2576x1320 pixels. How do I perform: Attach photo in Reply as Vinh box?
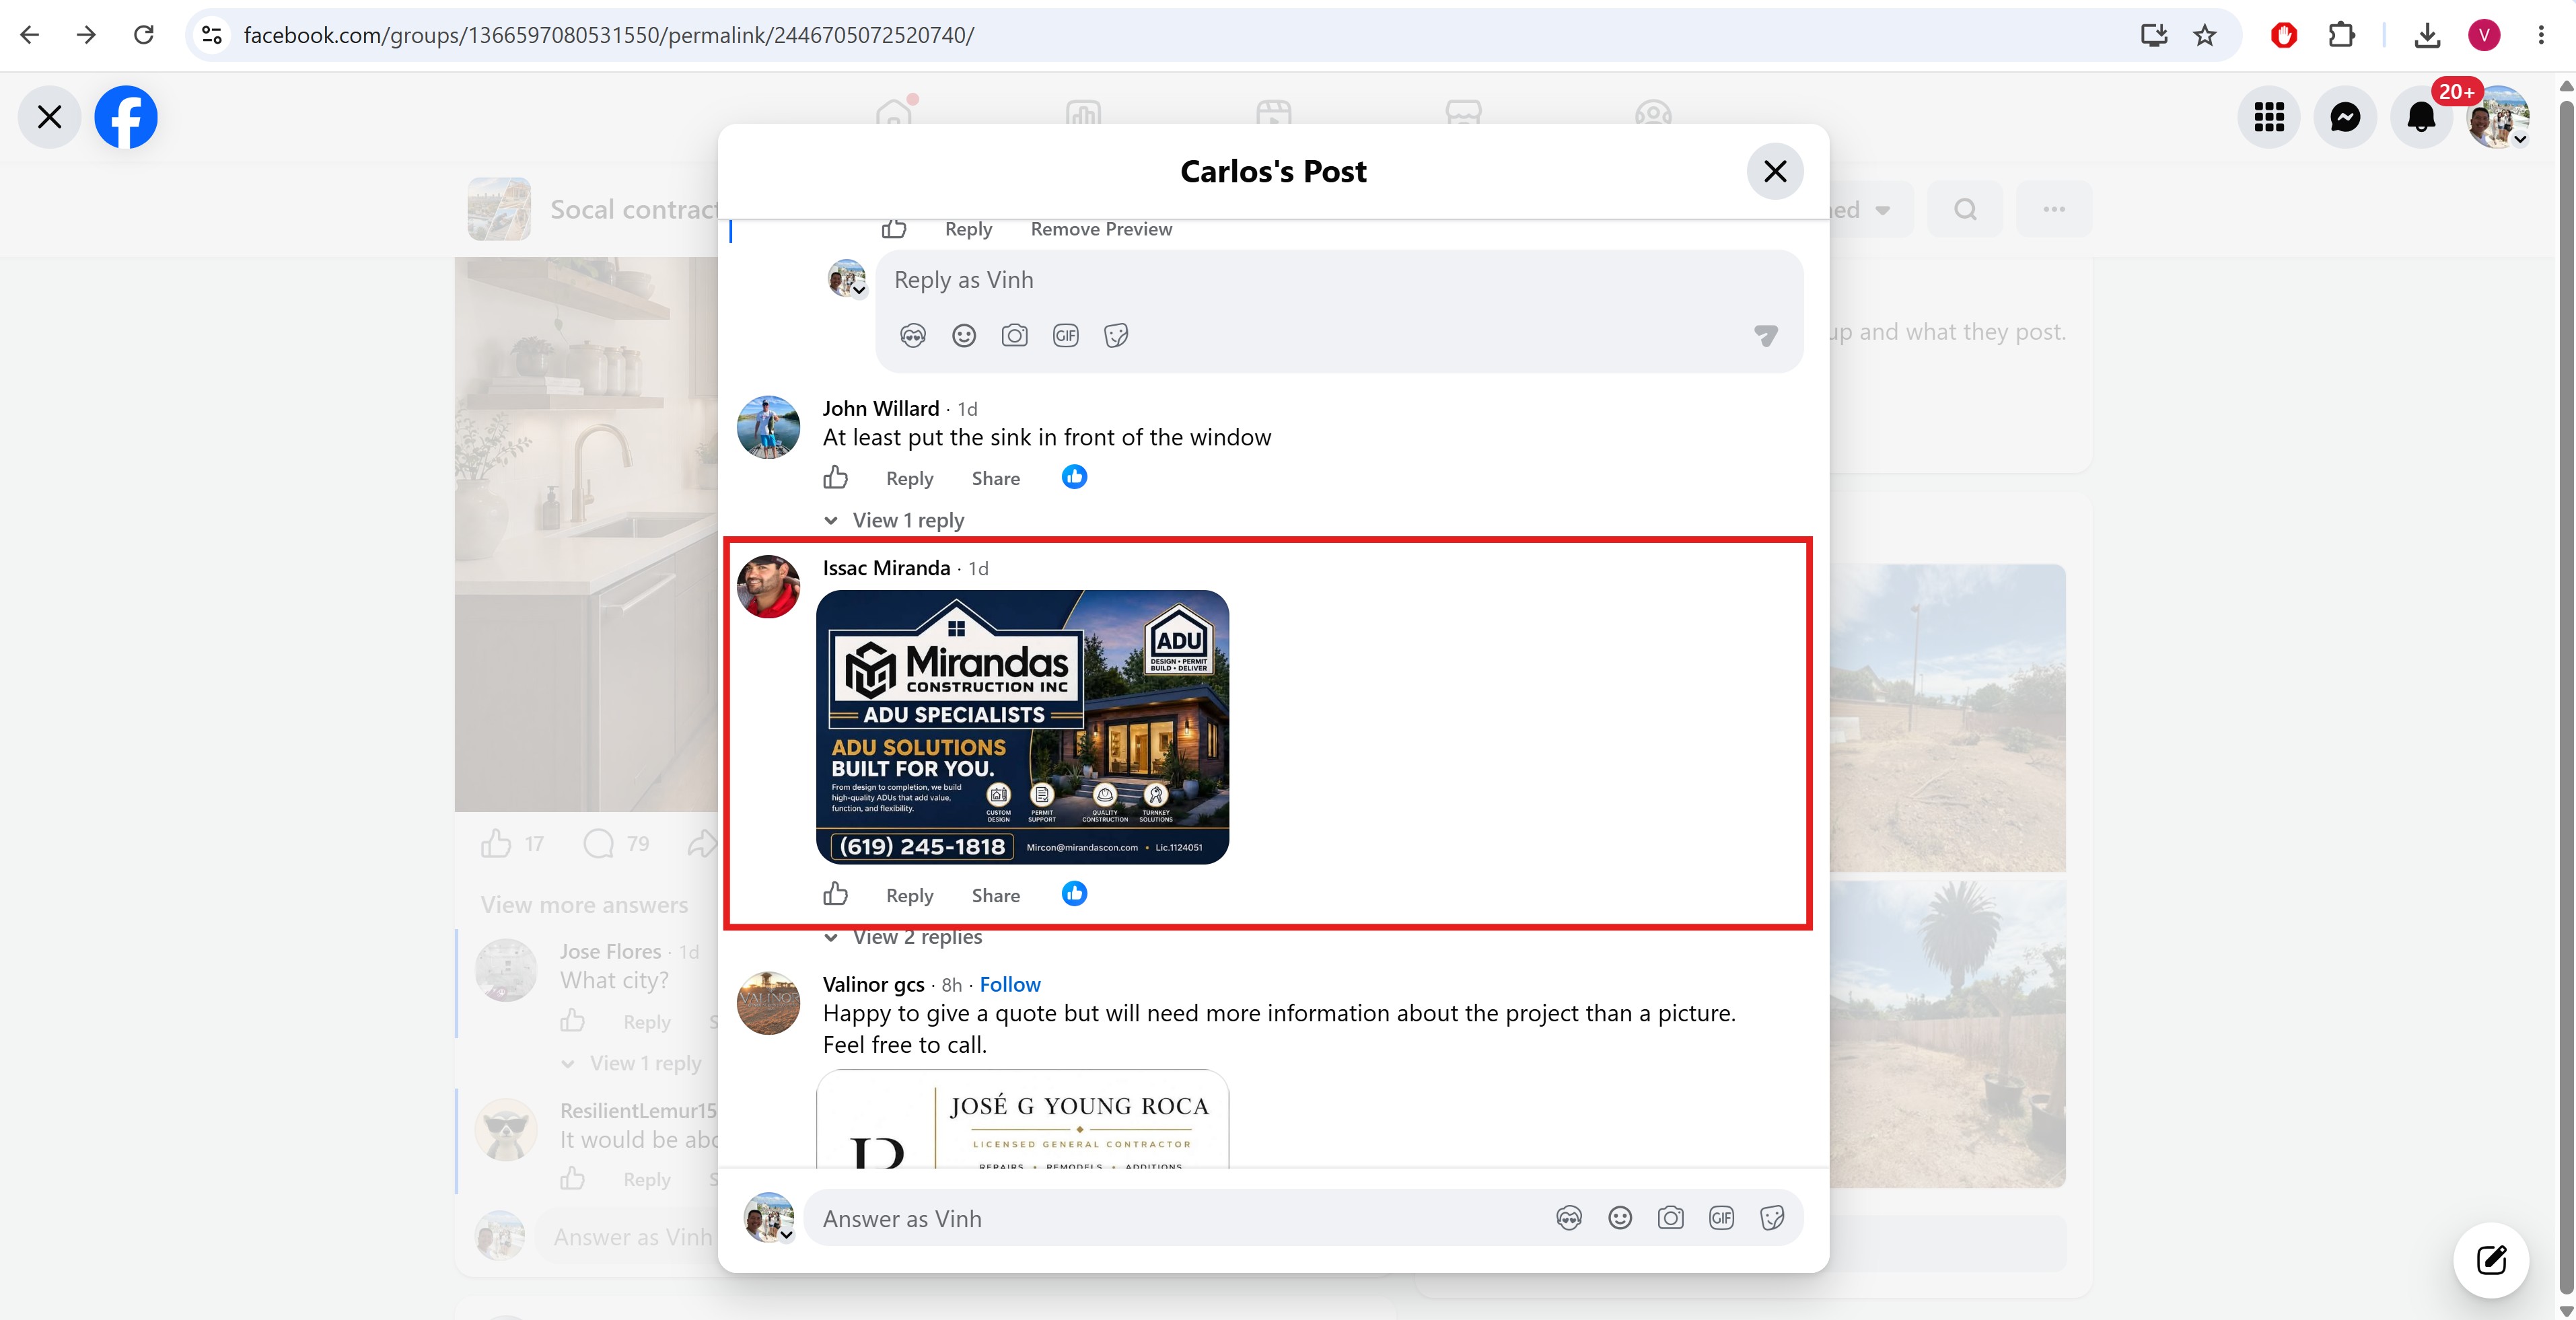tap(1015, 336)
